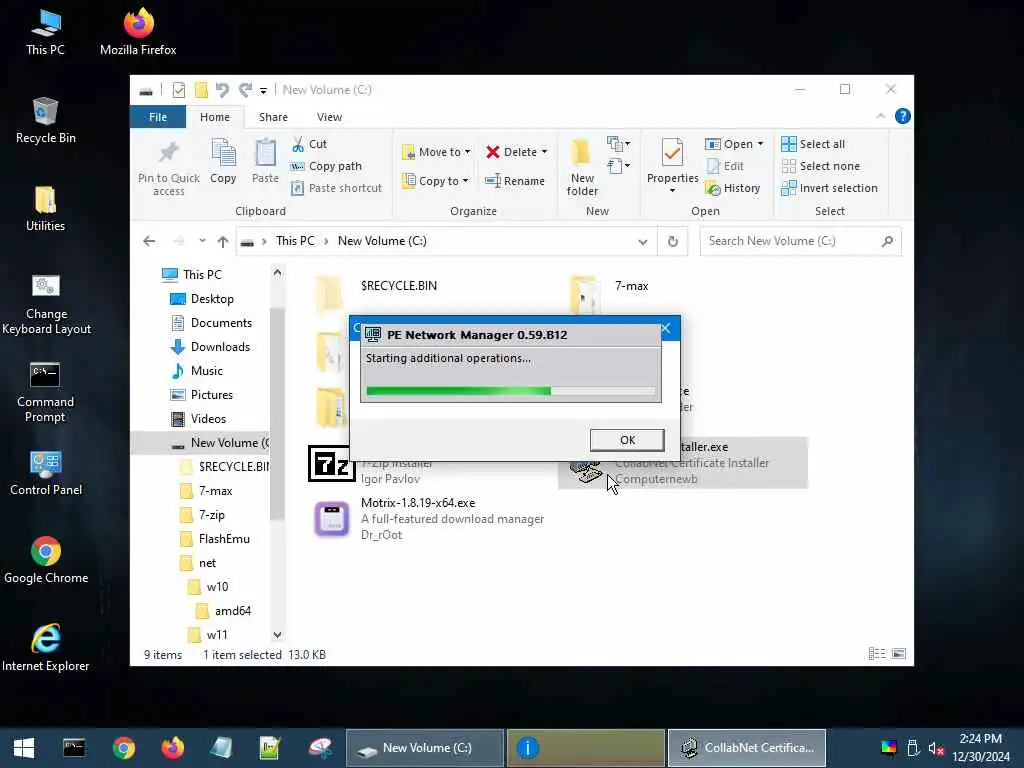
Task: Click Invert selection in ribbon
Action: [x=829, y=188]
